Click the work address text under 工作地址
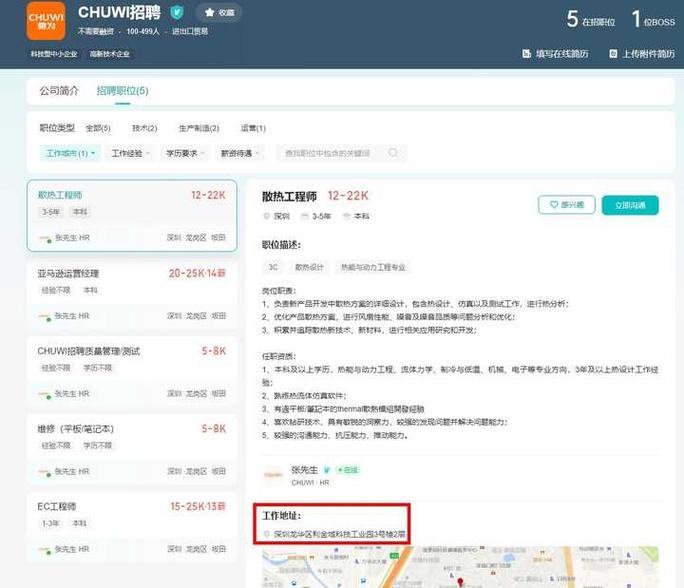The width and height of the screenshot is (684, 588). (x=340, y=534)
